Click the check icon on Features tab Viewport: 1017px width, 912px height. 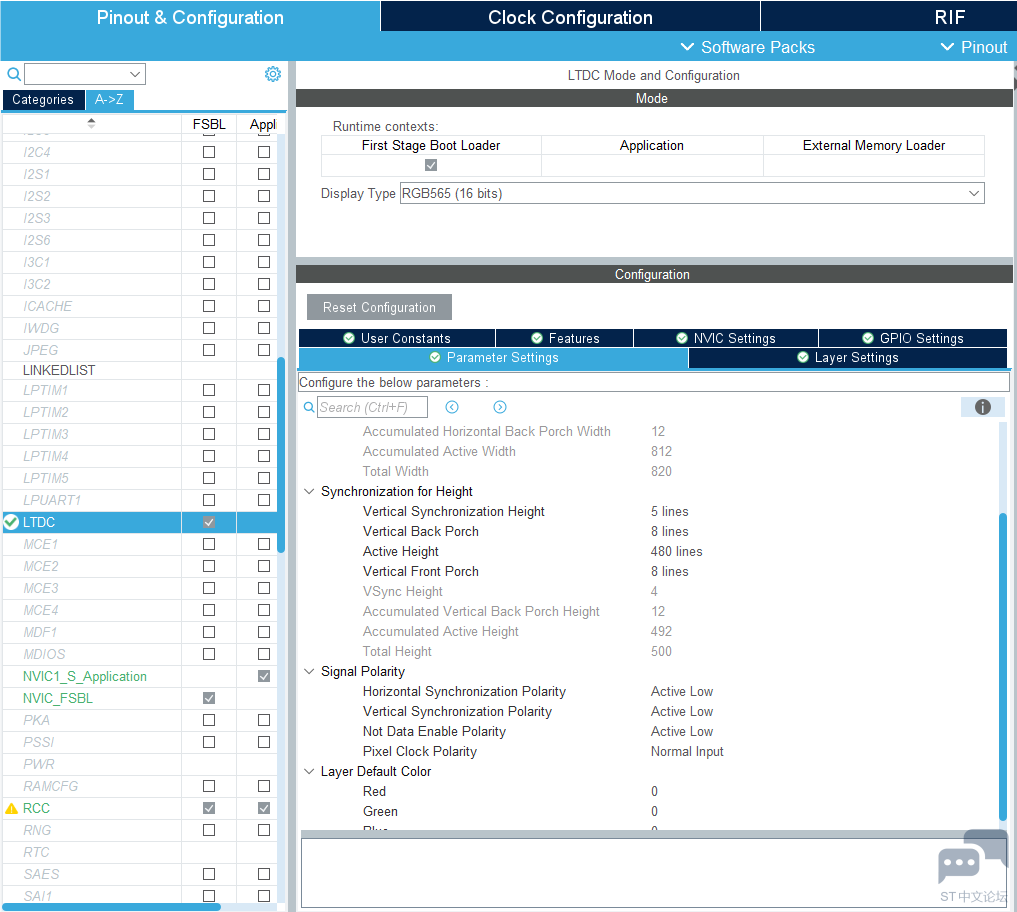537,338
